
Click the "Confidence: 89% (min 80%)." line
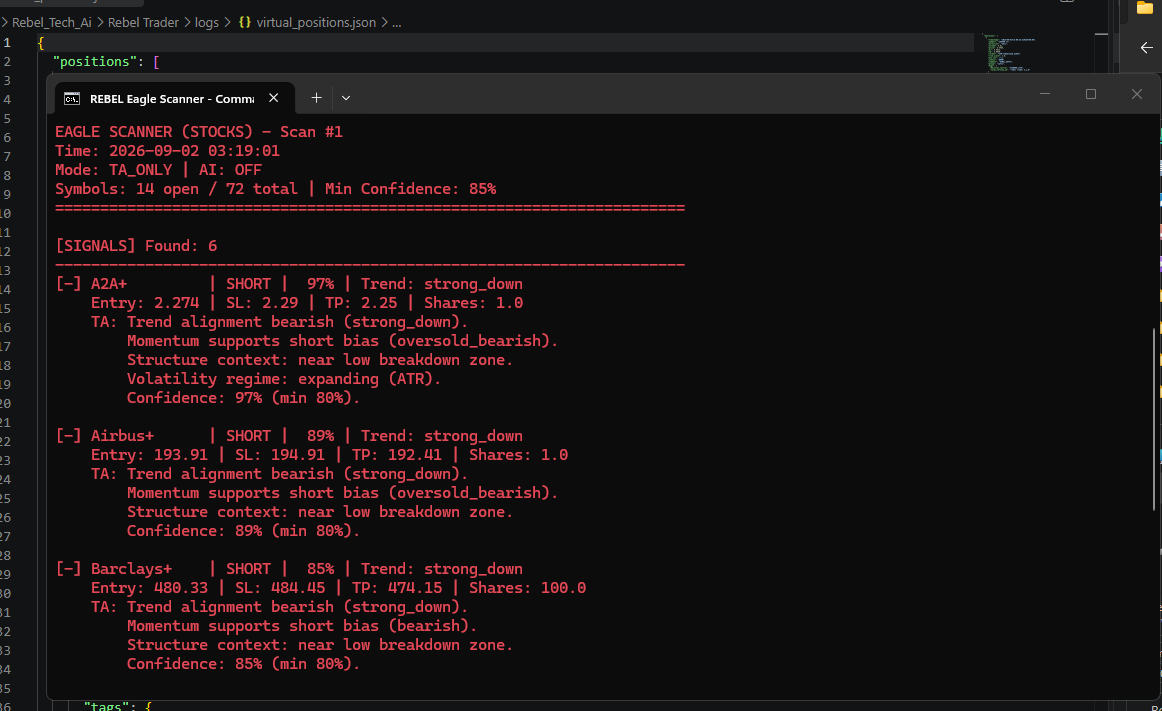coord(243,531)
